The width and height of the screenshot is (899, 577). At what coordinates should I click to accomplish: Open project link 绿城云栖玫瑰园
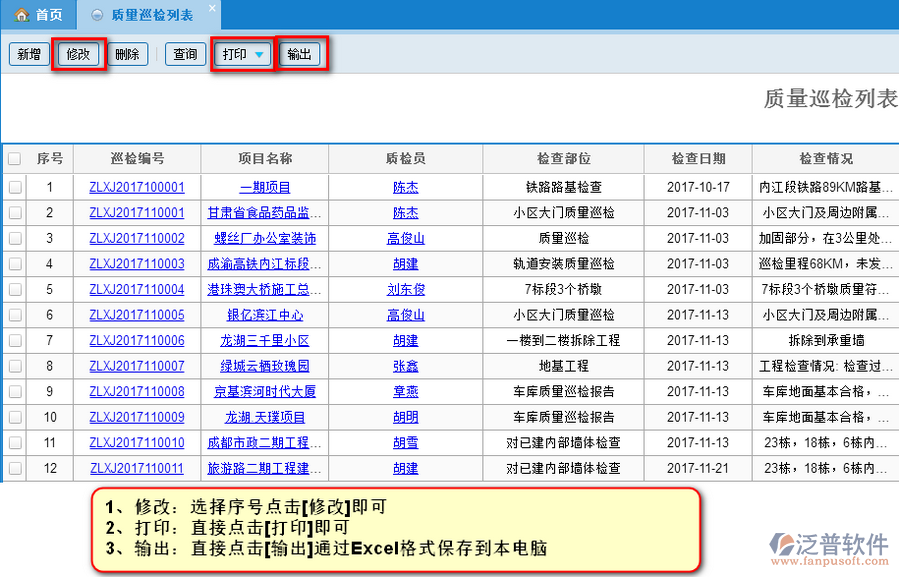pos(265,366)
